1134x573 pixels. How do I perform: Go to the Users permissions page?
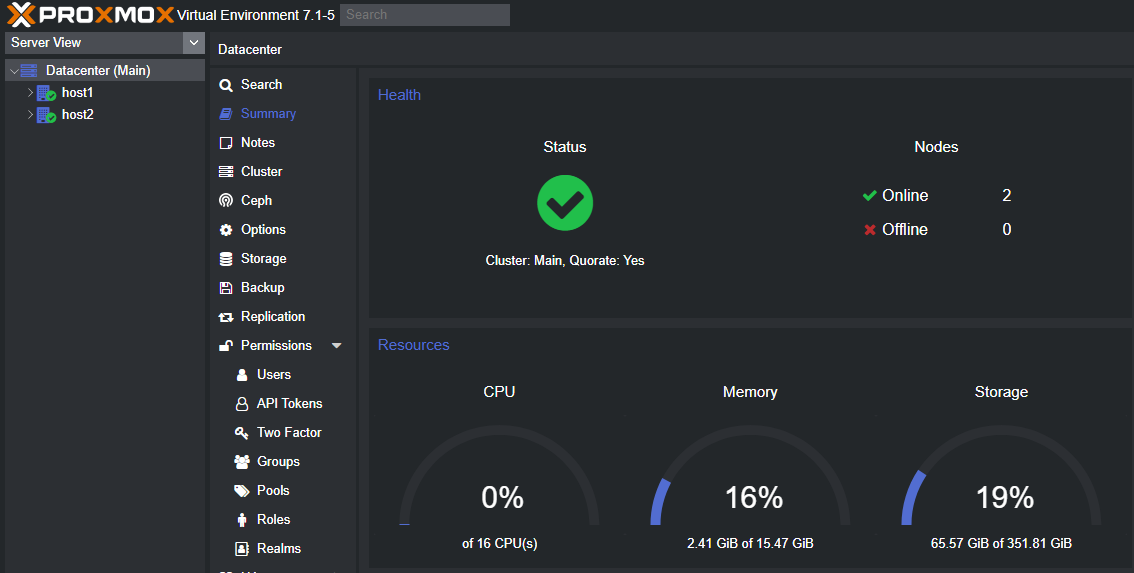coord(273,374)
